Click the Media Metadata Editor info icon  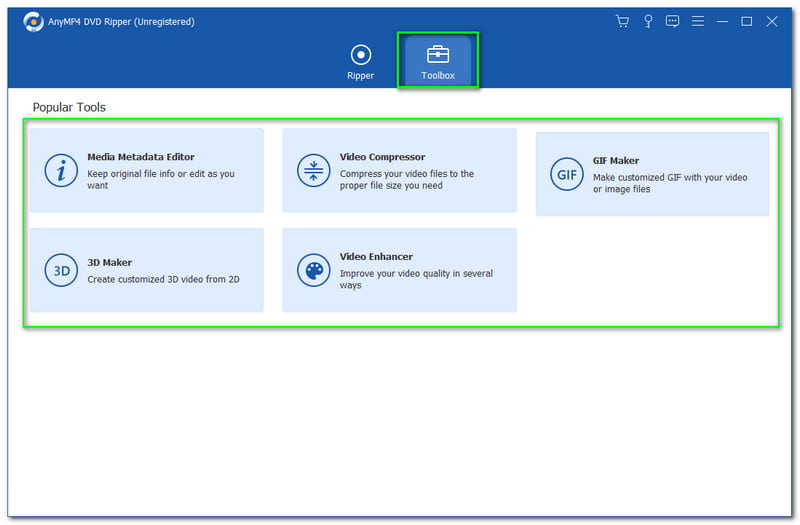(61, 170)
